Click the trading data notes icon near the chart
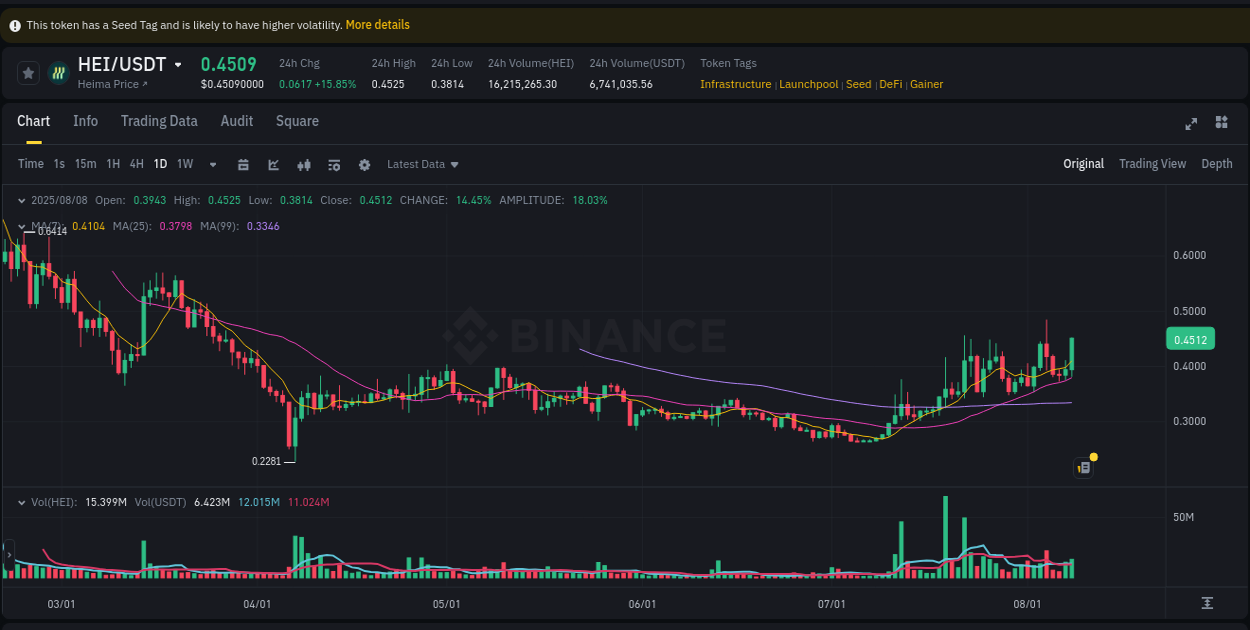The height and width of the screenshot is (630, 1250). [x=1083, y=467]
